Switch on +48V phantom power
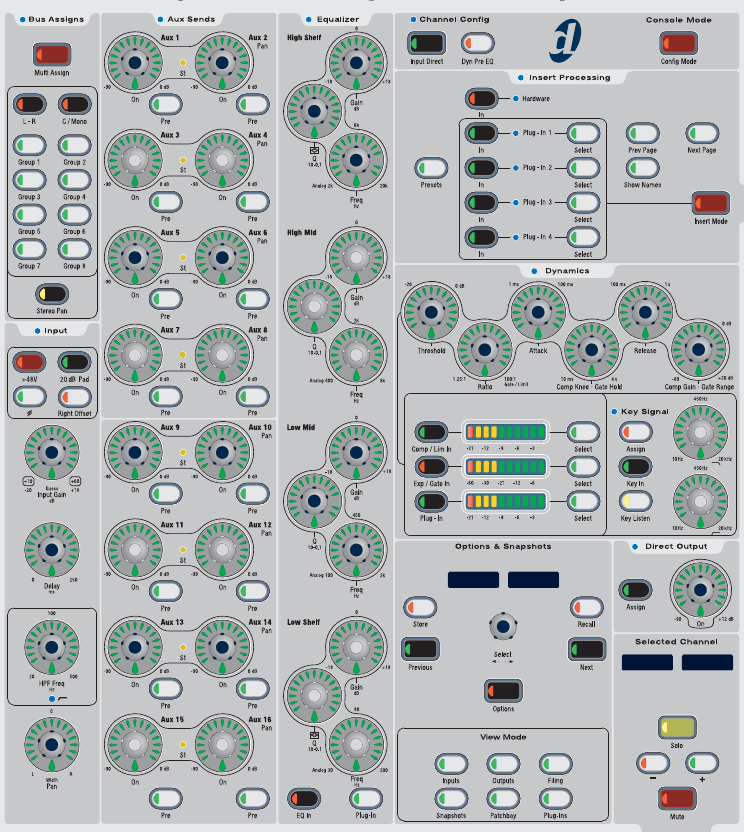The width and height of the screenshot is (744, 832). [x=30, y=362]
